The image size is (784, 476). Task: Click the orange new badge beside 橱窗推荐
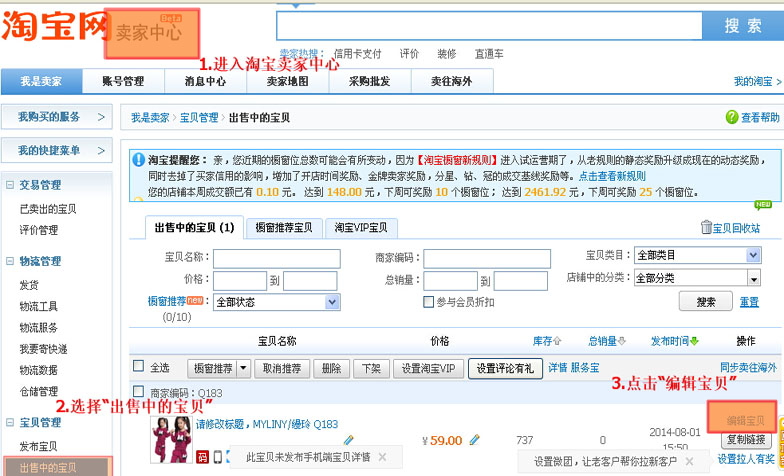coord(194,300)
